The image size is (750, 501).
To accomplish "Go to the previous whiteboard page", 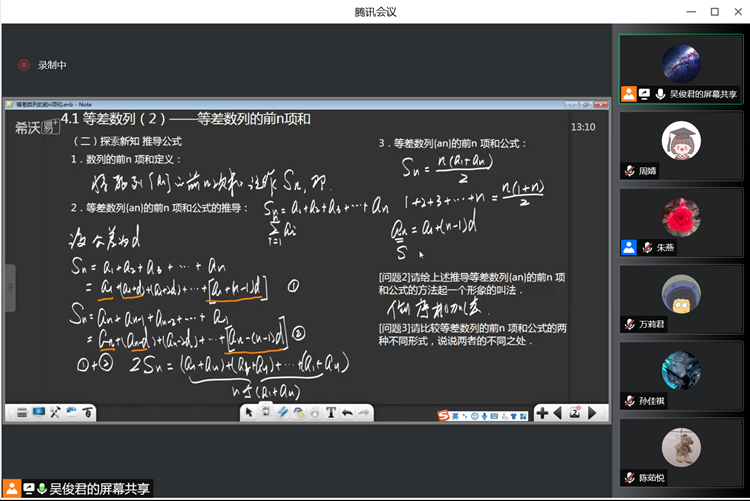I will click(557, 413).
